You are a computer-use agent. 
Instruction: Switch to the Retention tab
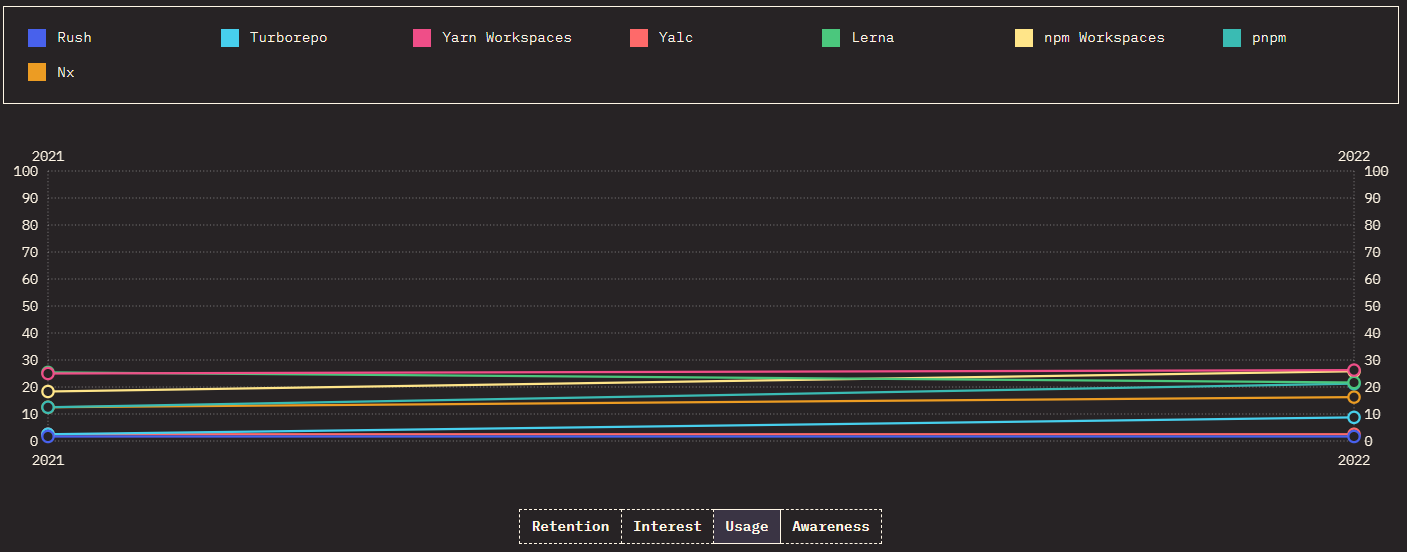pos(570,526)
